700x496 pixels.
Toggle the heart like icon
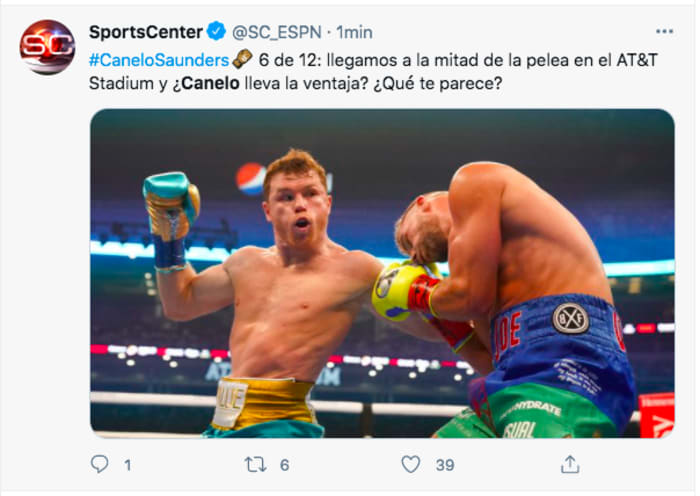[x=411, y=464]
